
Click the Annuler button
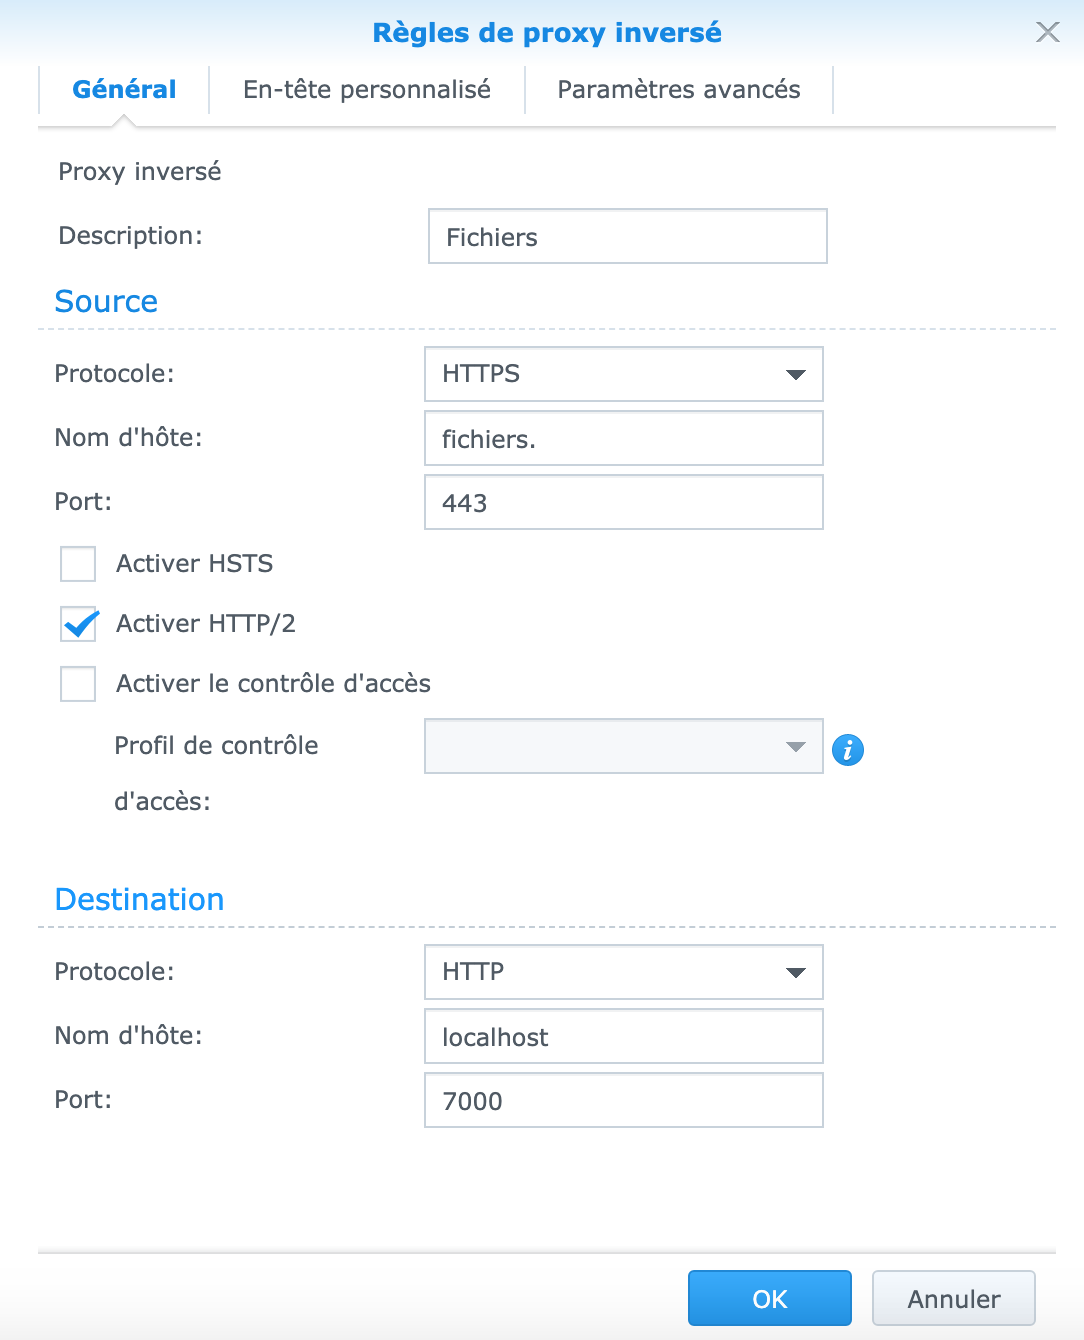[954, 1298]
